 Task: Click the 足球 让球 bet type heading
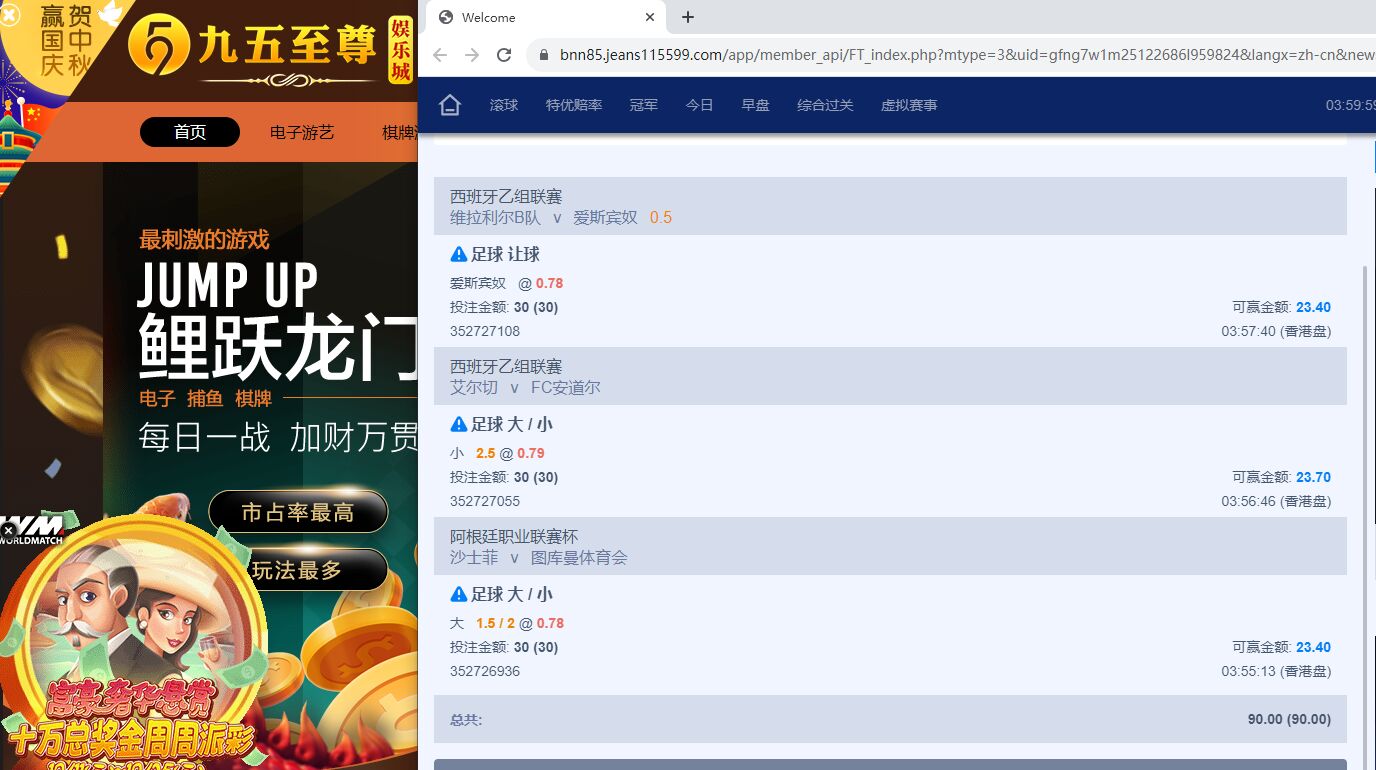pyautogui.click(x=505, y=254)
